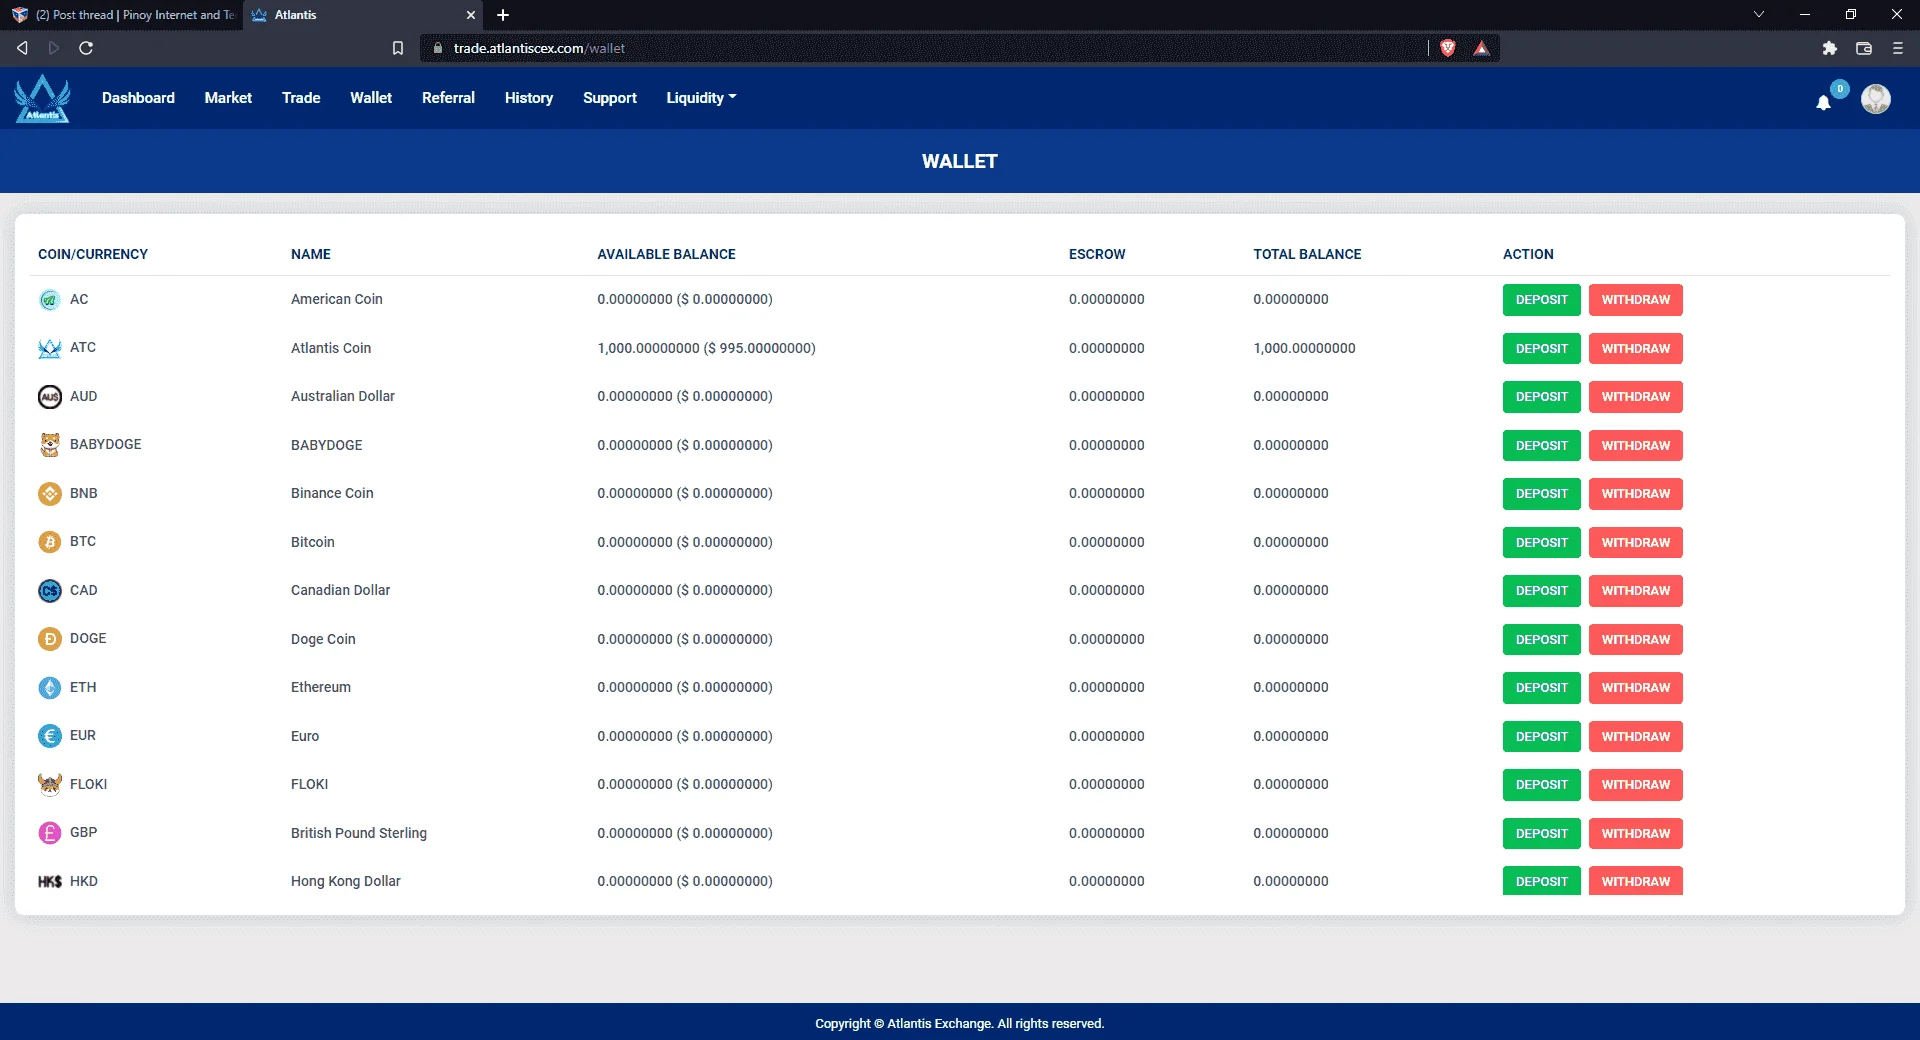The width and height of the screenshot is (1920, 1040).
Task: Click the TOTAL BALANCE column header
Action: tap(1307, 255)
